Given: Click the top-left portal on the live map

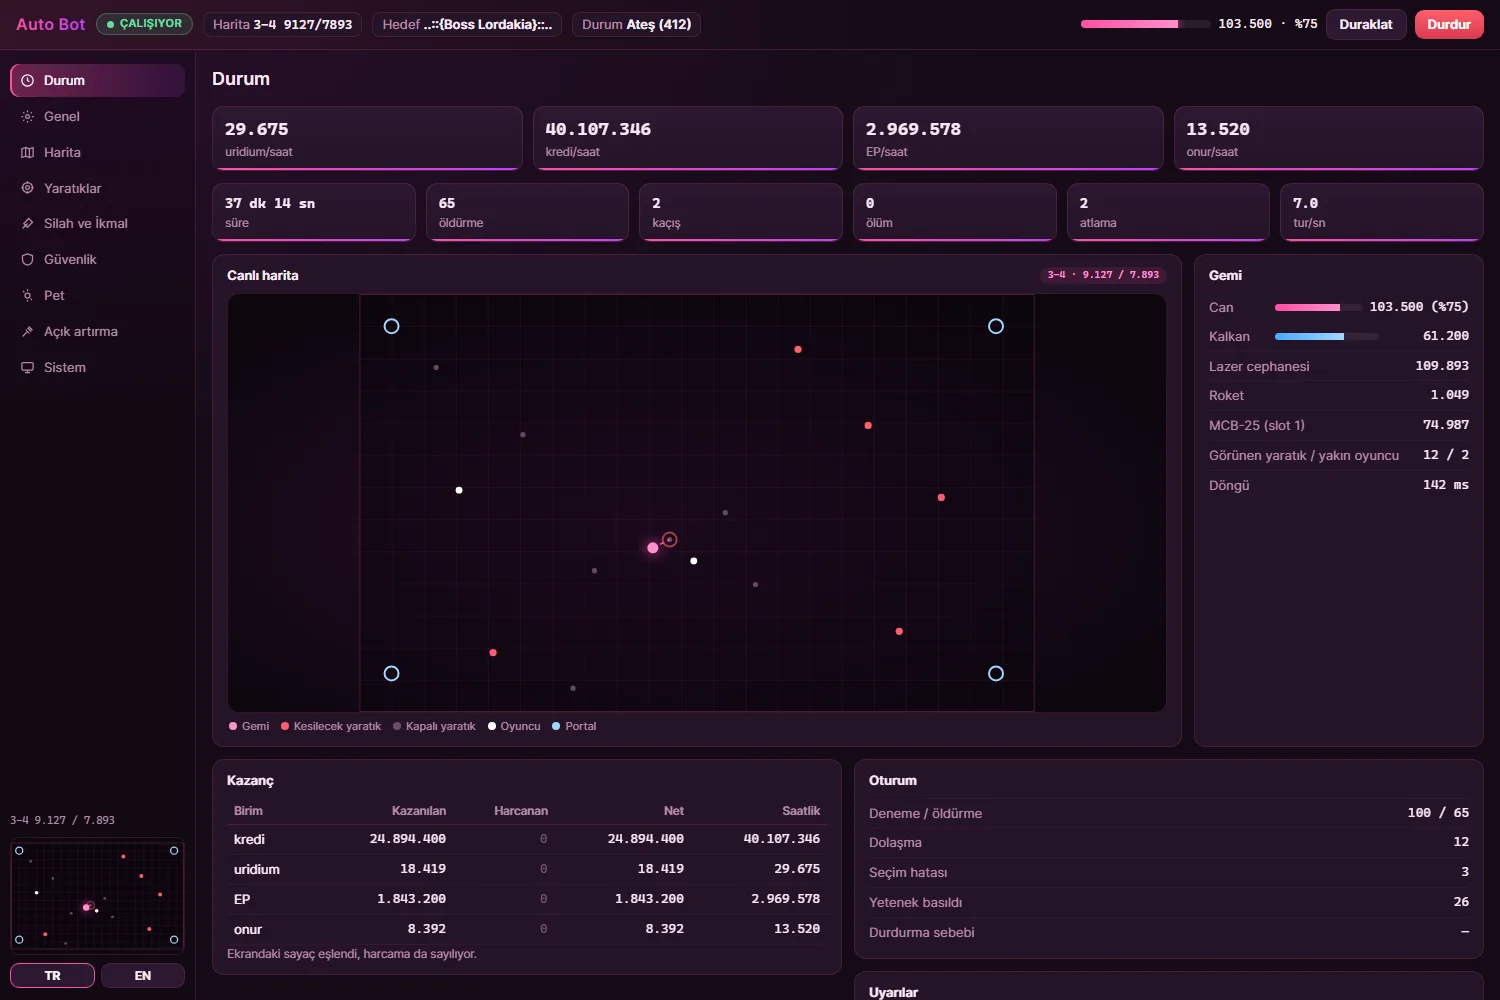Looking at the screenshot, I should 392,326.
